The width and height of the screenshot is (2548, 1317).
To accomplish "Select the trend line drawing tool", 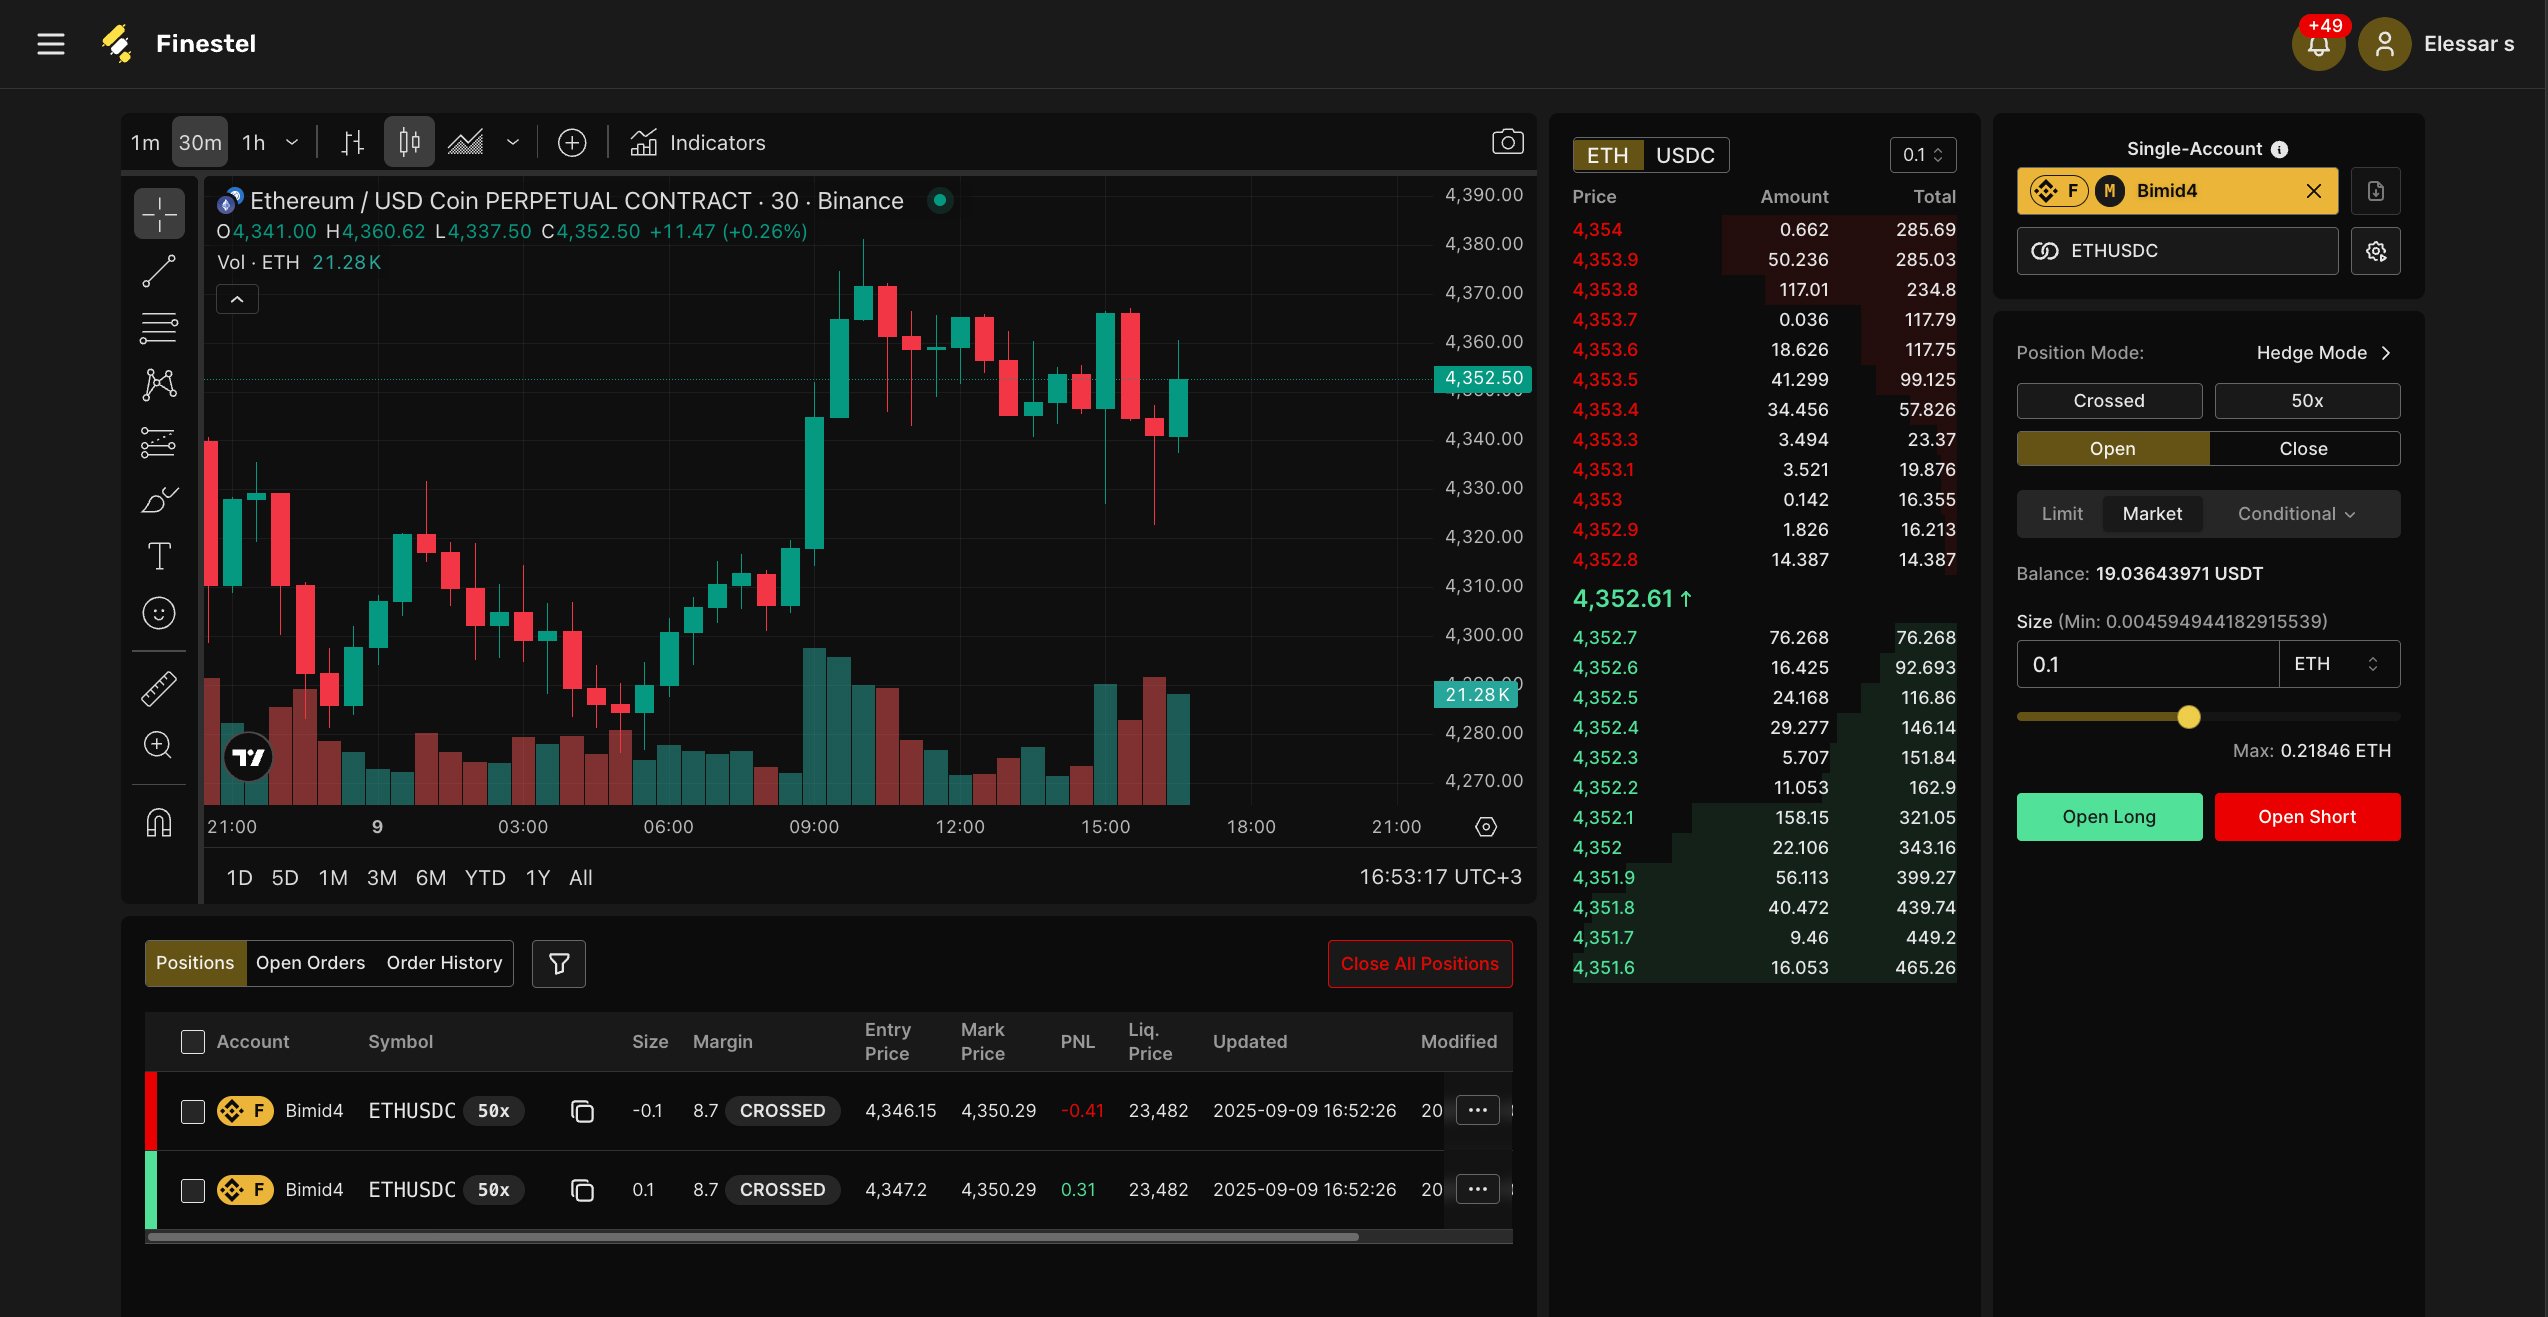I will tap(159, 271).
